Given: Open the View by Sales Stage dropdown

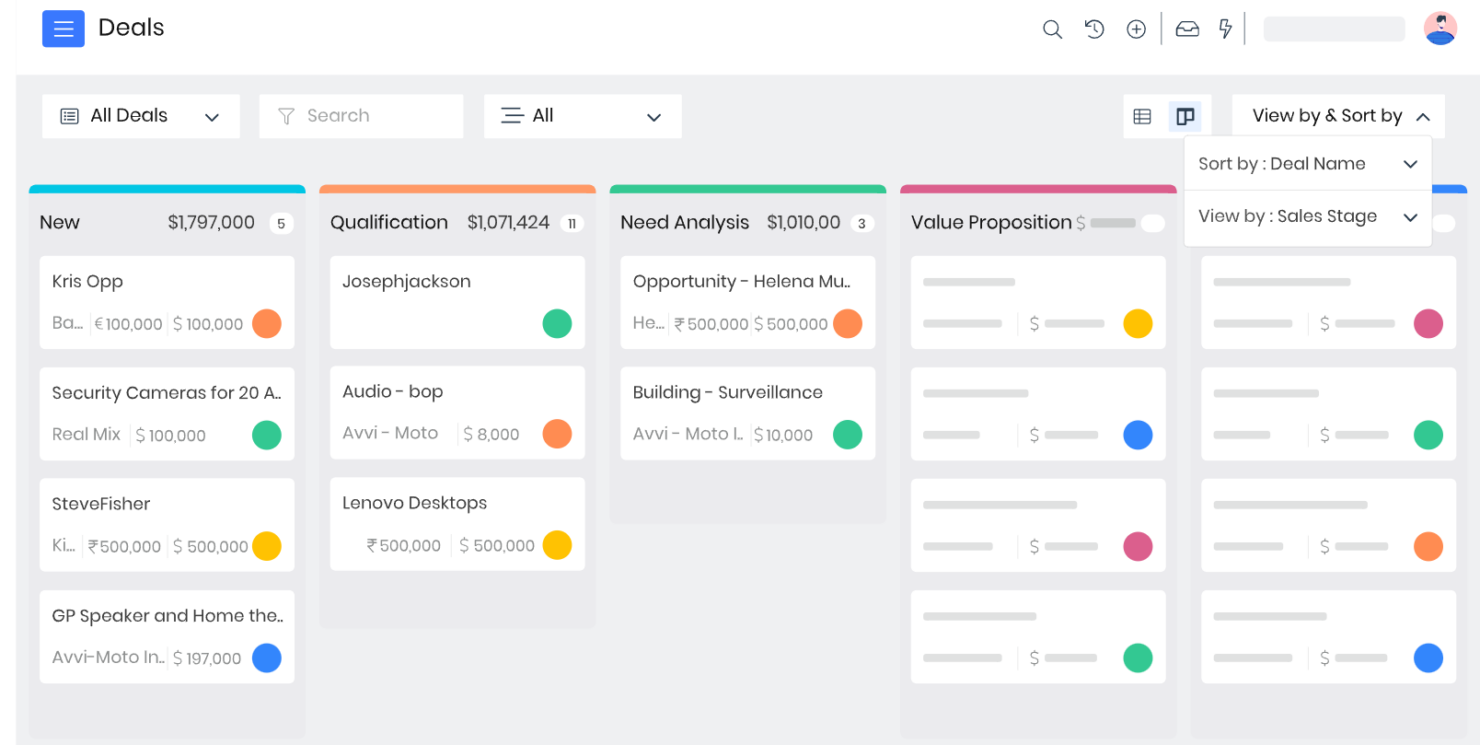Looking at the screenshot, I should 1307,215.
